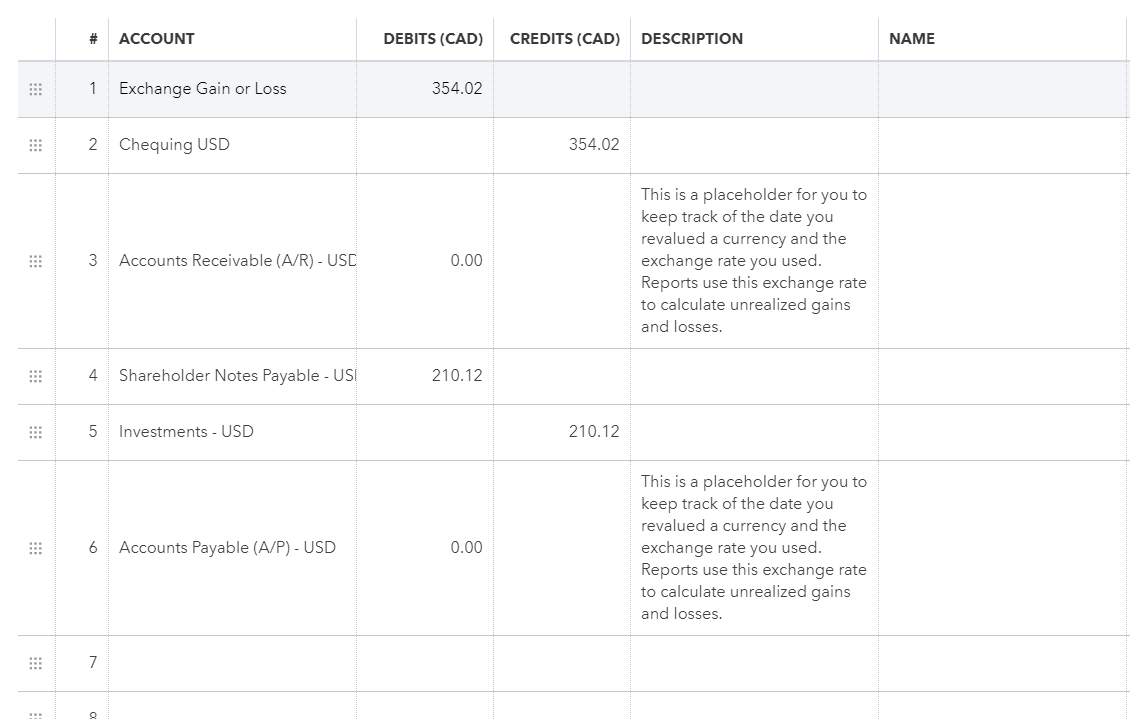Click drag handle for Accounts Payable row
Viewport: 1130px width, 719px height.
point(36,548)
